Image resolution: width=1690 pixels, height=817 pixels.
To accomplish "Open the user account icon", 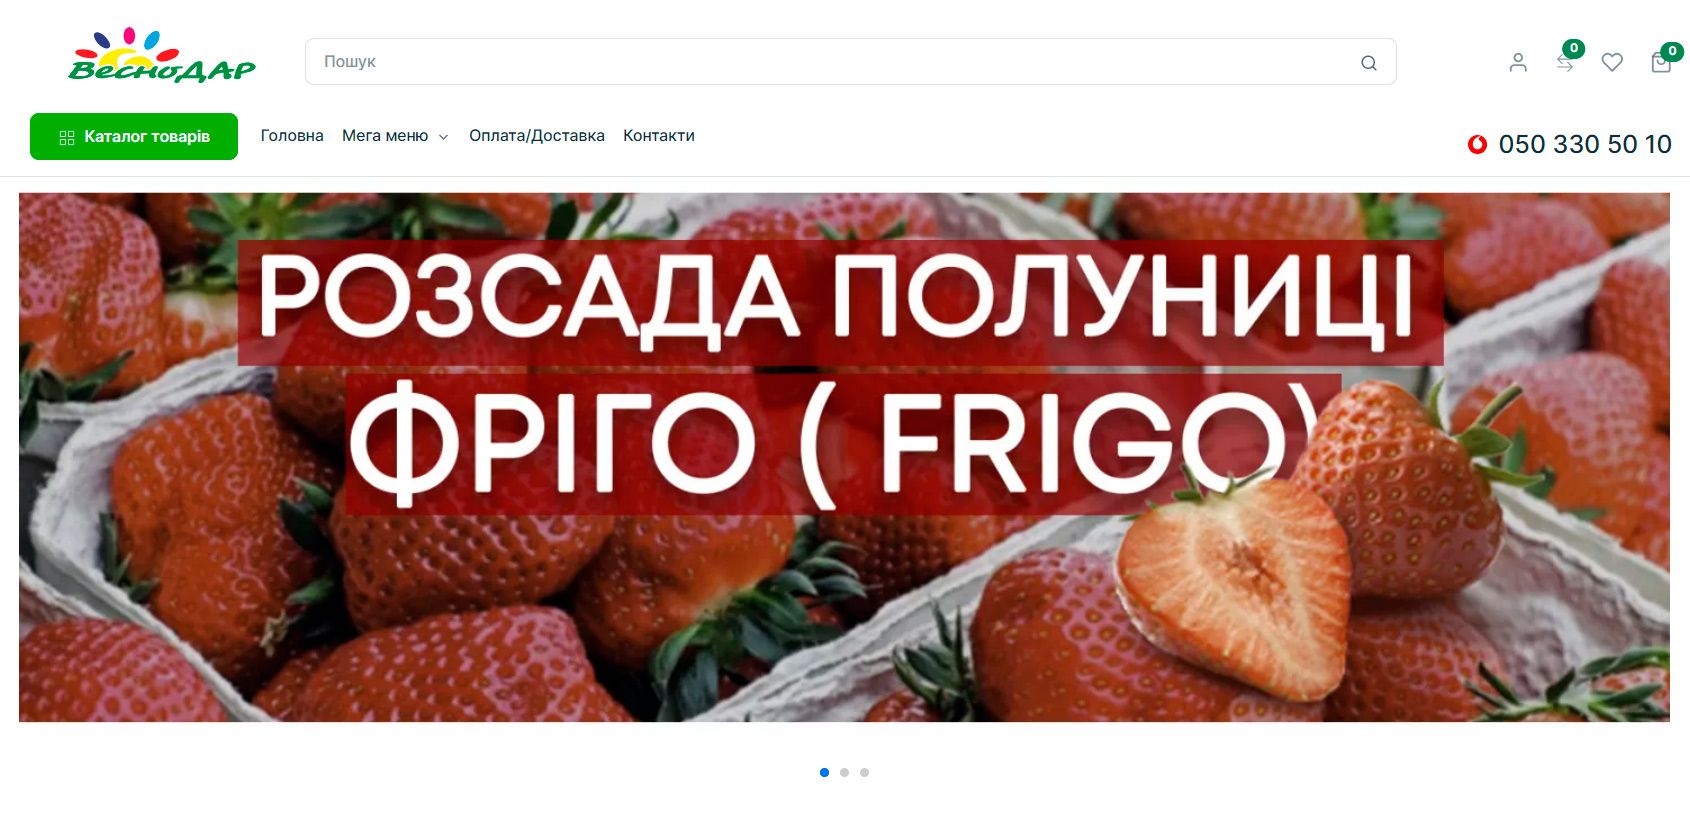I will [1518, 62].
